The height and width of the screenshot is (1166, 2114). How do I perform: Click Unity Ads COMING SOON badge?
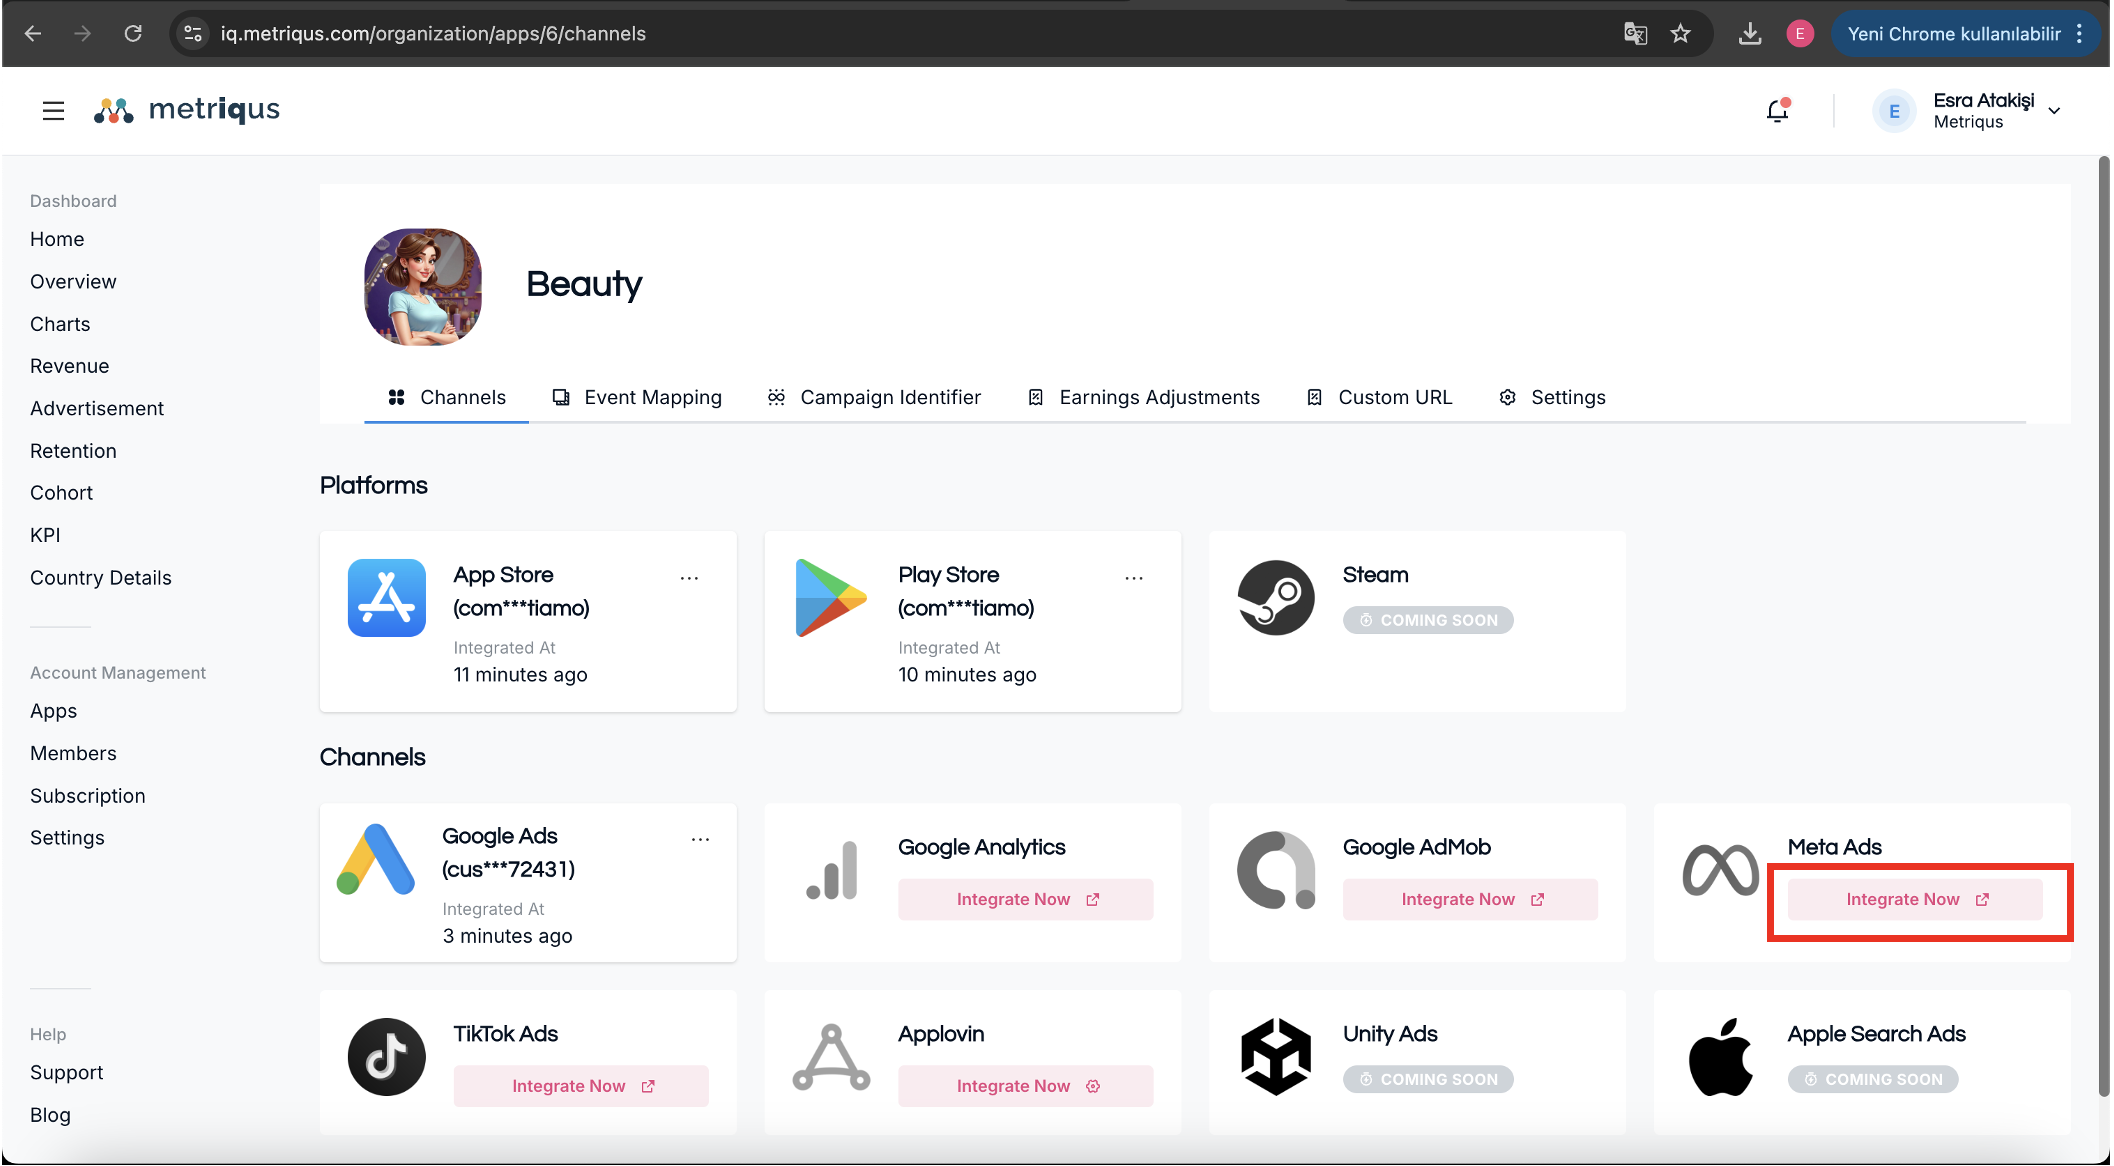tap(1428, 1079)
